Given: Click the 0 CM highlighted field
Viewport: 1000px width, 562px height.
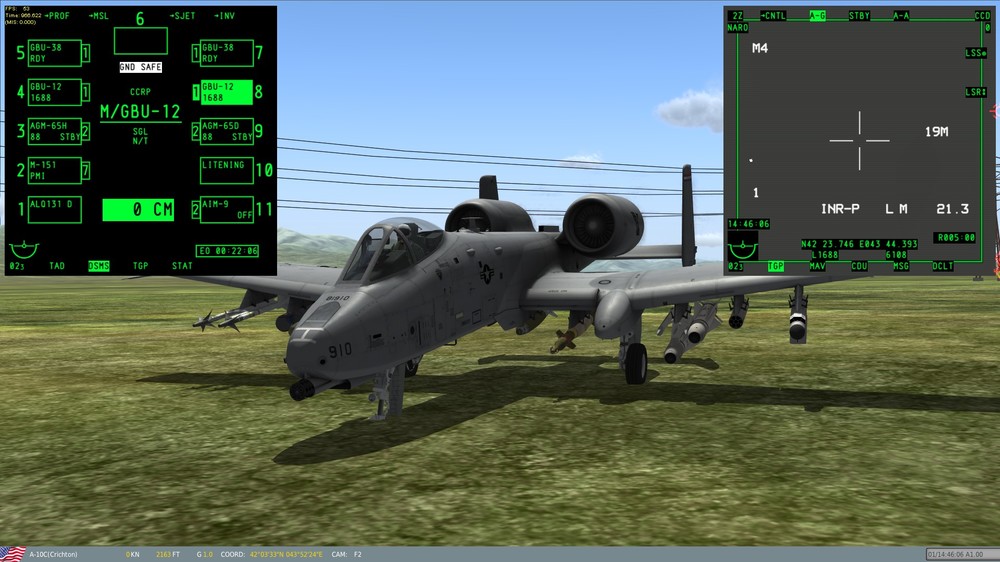Looking at the screenshot, I should coord(138,209).
